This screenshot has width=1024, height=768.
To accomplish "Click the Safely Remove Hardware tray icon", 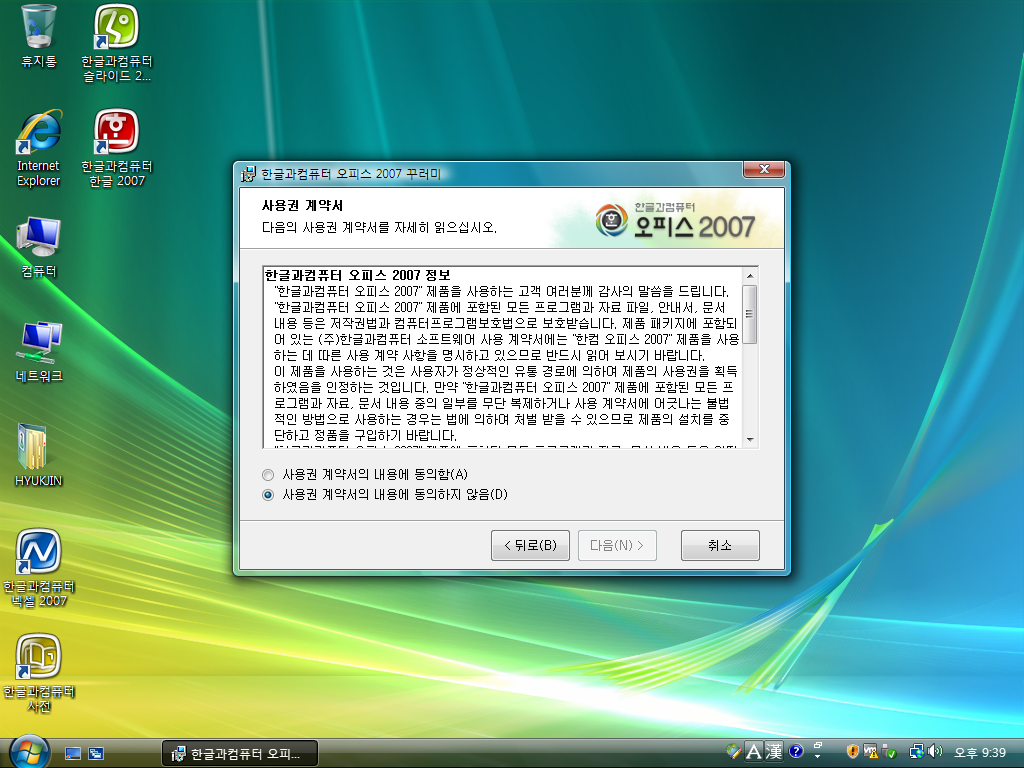I will (x=889, y=752).
